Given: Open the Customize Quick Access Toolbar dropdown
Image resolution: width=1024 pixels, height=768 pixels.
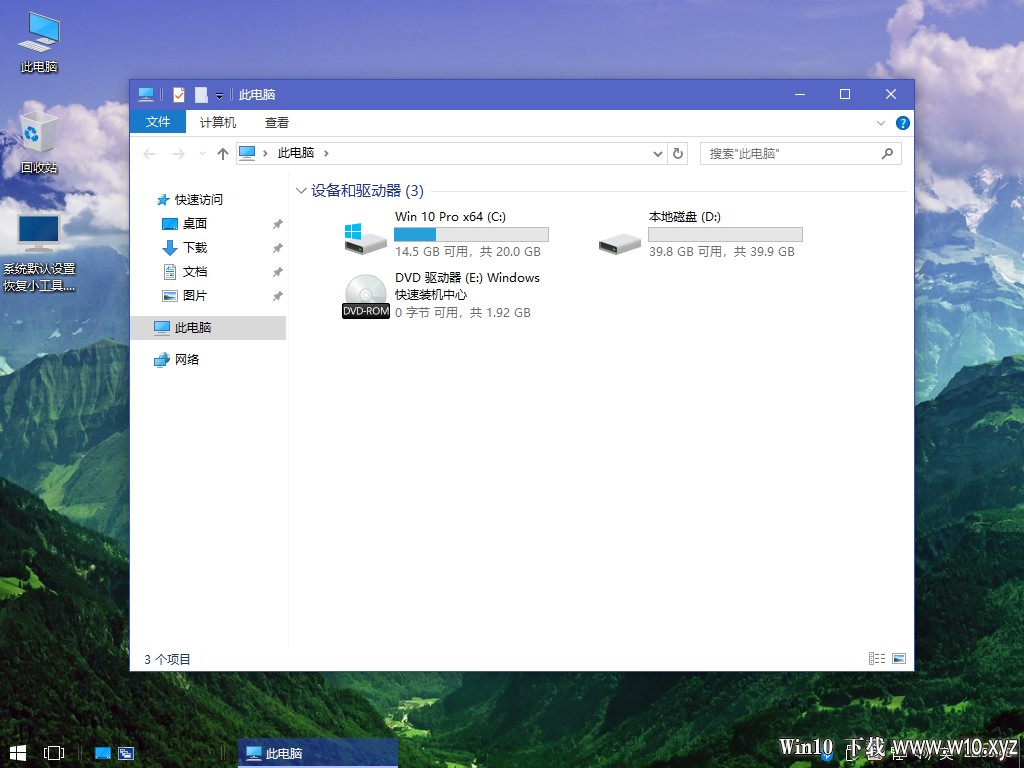Looking at the screenshot, I should click(219, 96).
